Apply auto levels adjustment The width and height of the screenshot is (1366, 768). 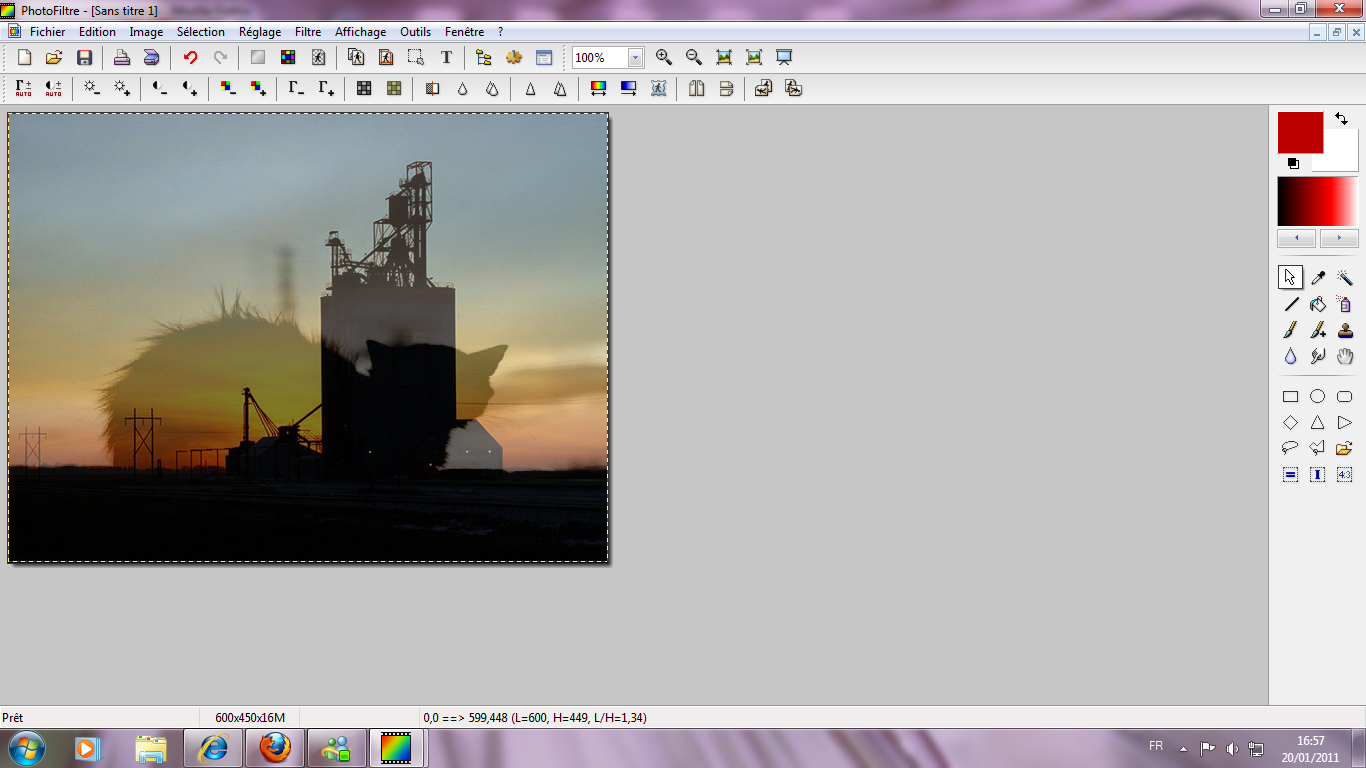[24, 89]
